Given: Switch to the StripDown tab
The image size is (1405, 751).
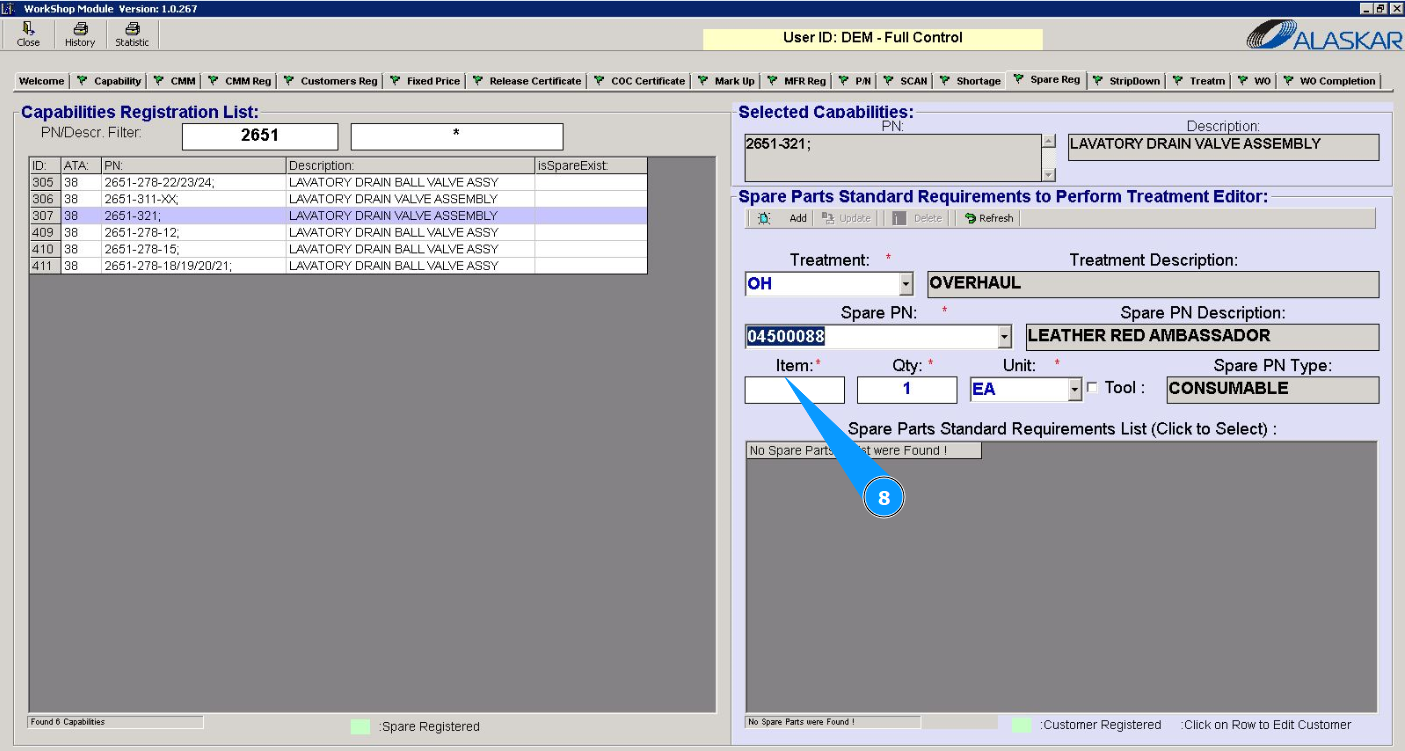Looking at the screenshot, I should [1126, 81].
